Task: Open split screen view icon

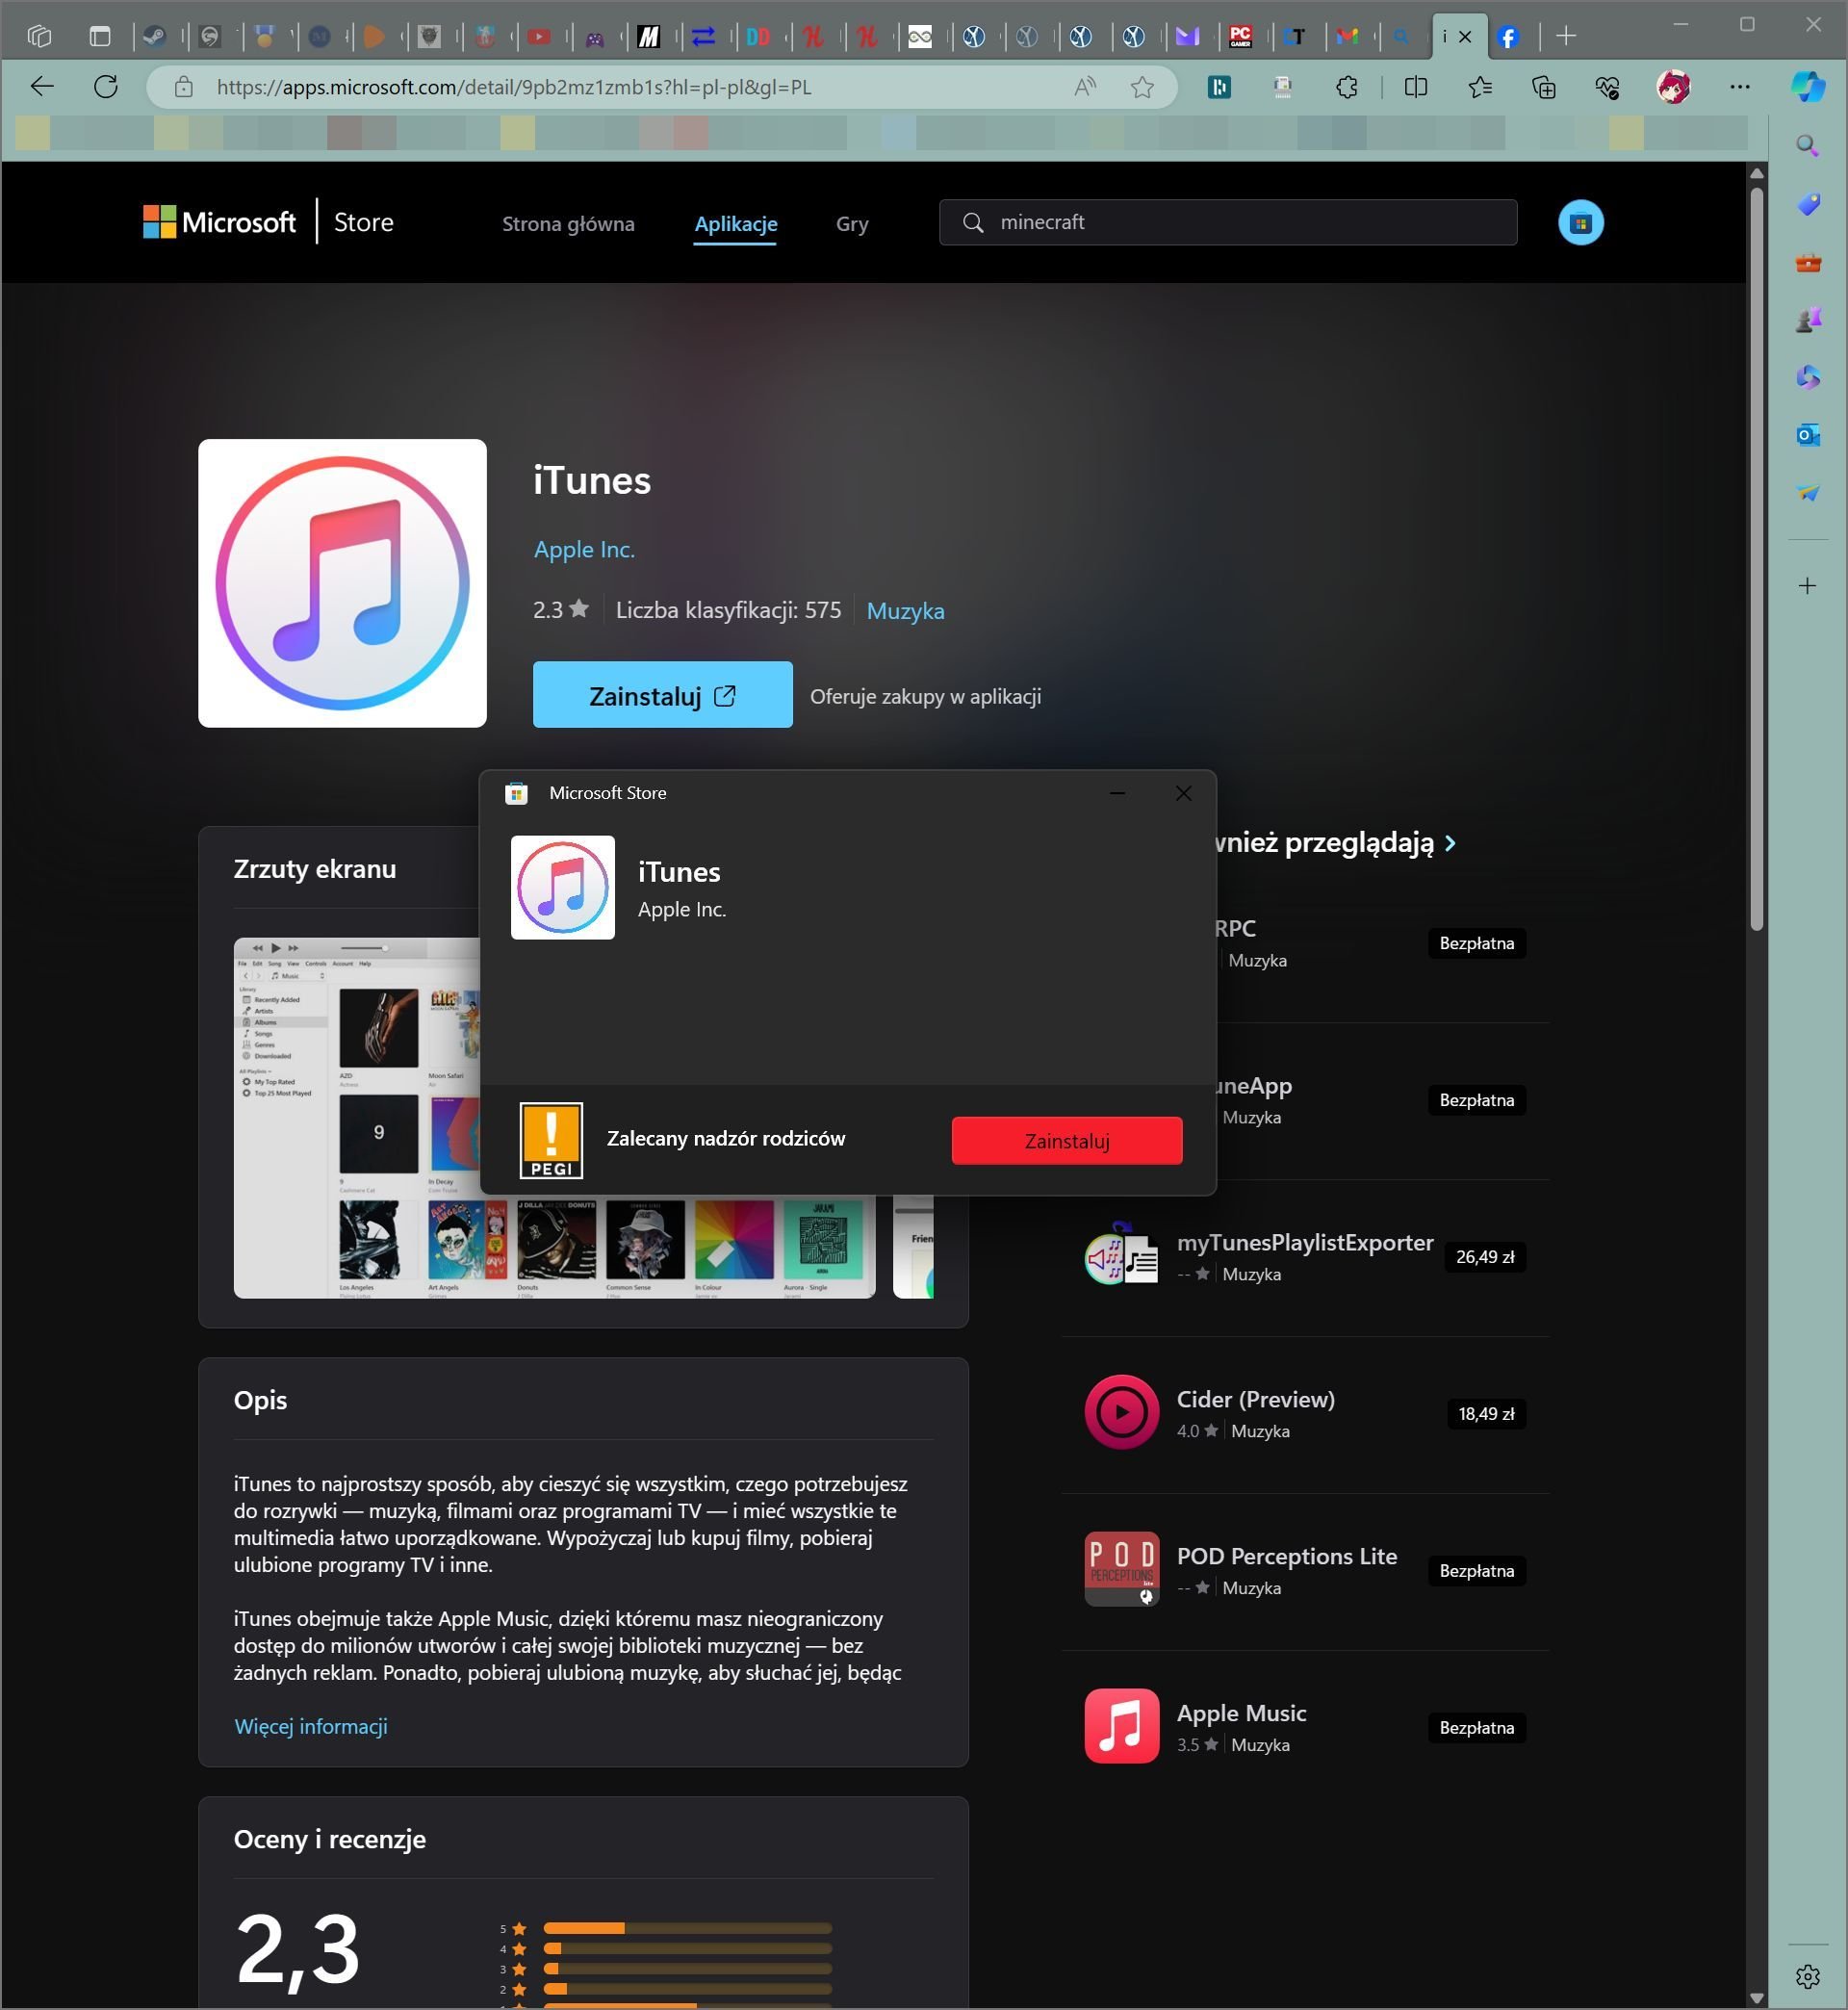Action: (x=1415, y=87)
